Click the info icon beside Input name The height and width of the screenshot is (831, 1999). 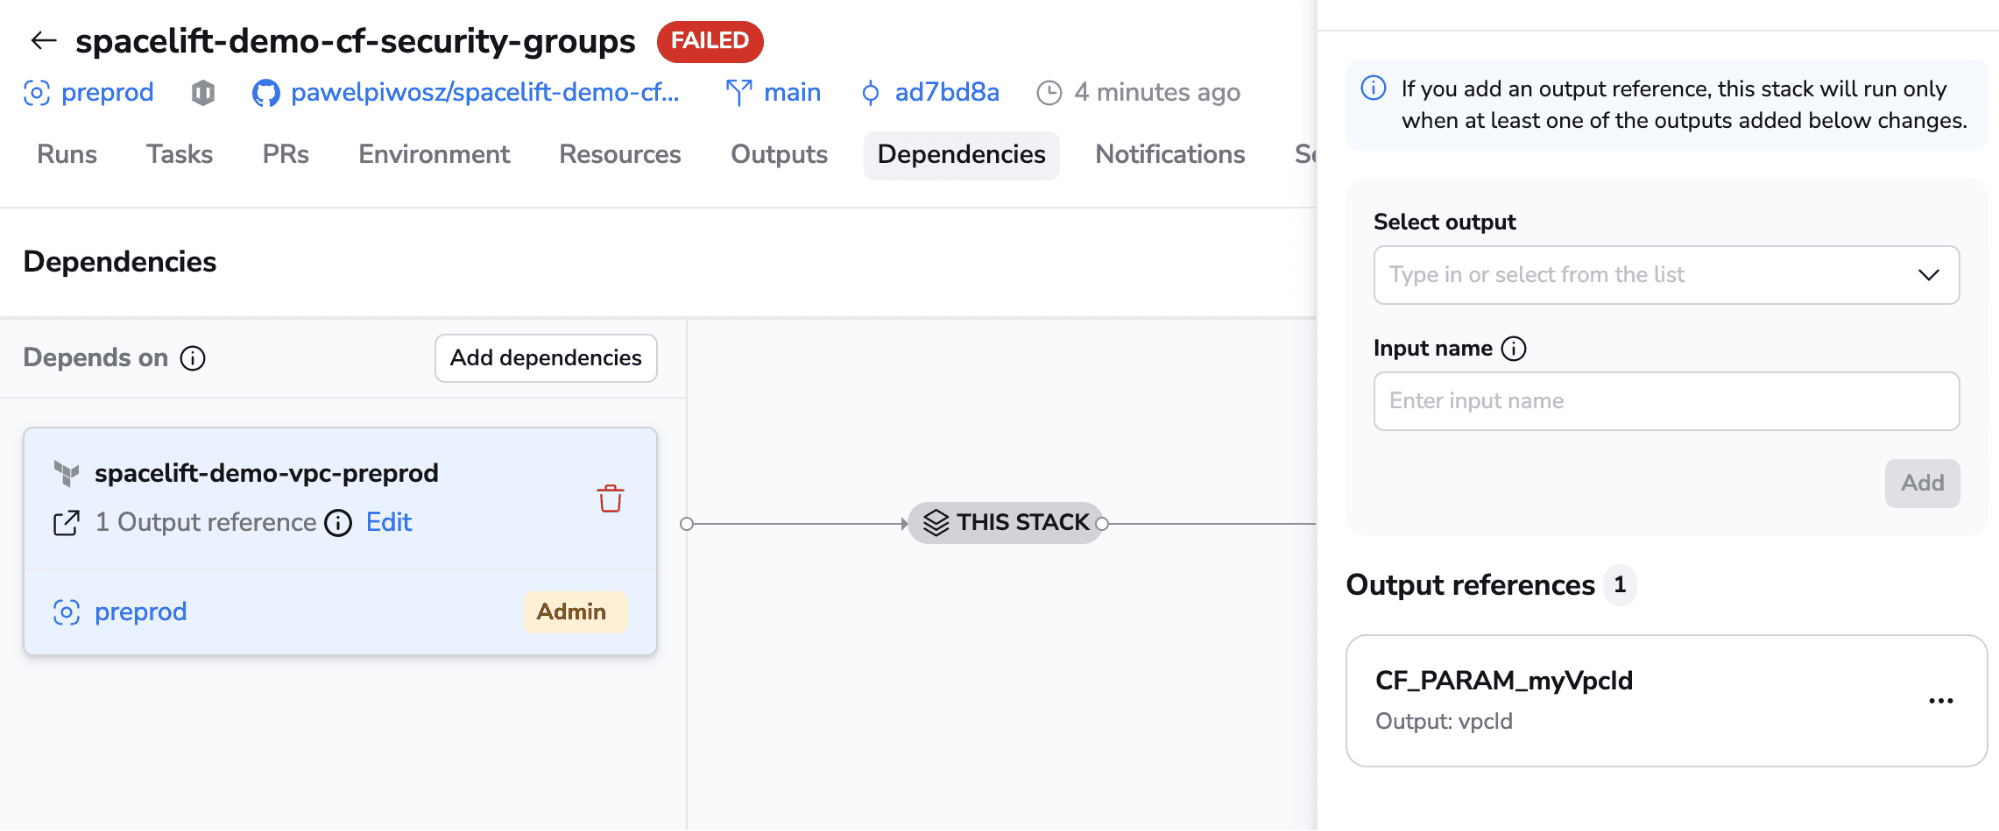[x=1514, y=348]
